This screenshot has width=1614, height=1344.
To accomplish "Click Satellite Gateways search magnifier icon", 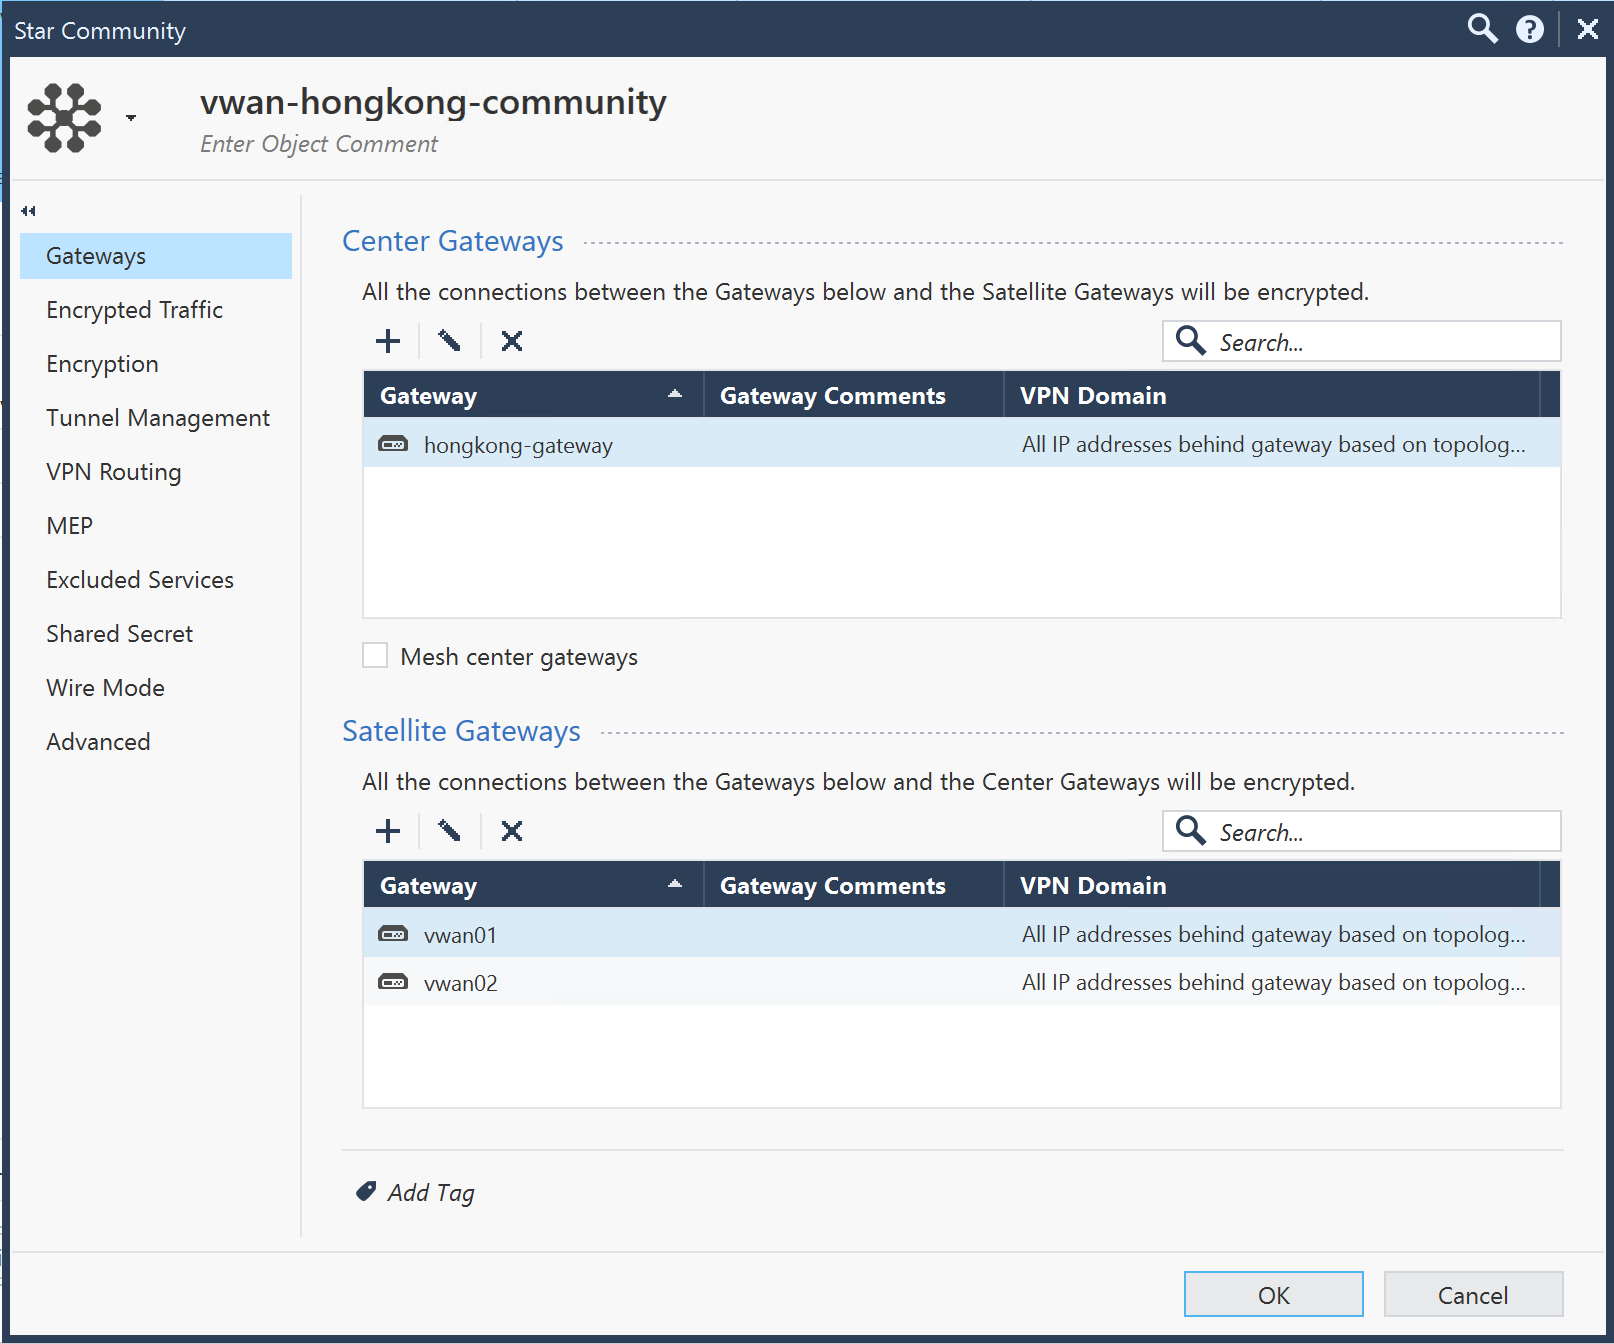I will (x=1190, y=831).
